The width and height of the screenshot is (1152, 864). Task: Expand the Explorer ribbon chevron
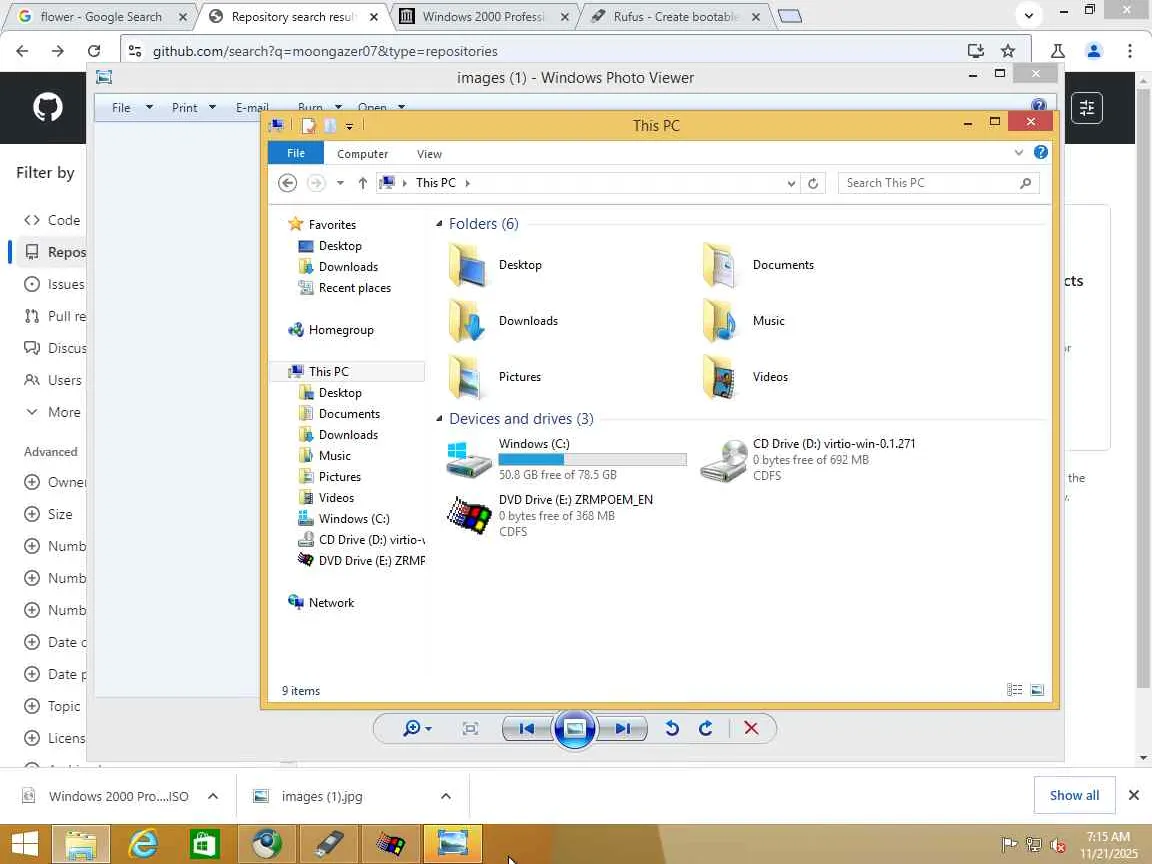pyautogui.click(x=1018, y=153)
